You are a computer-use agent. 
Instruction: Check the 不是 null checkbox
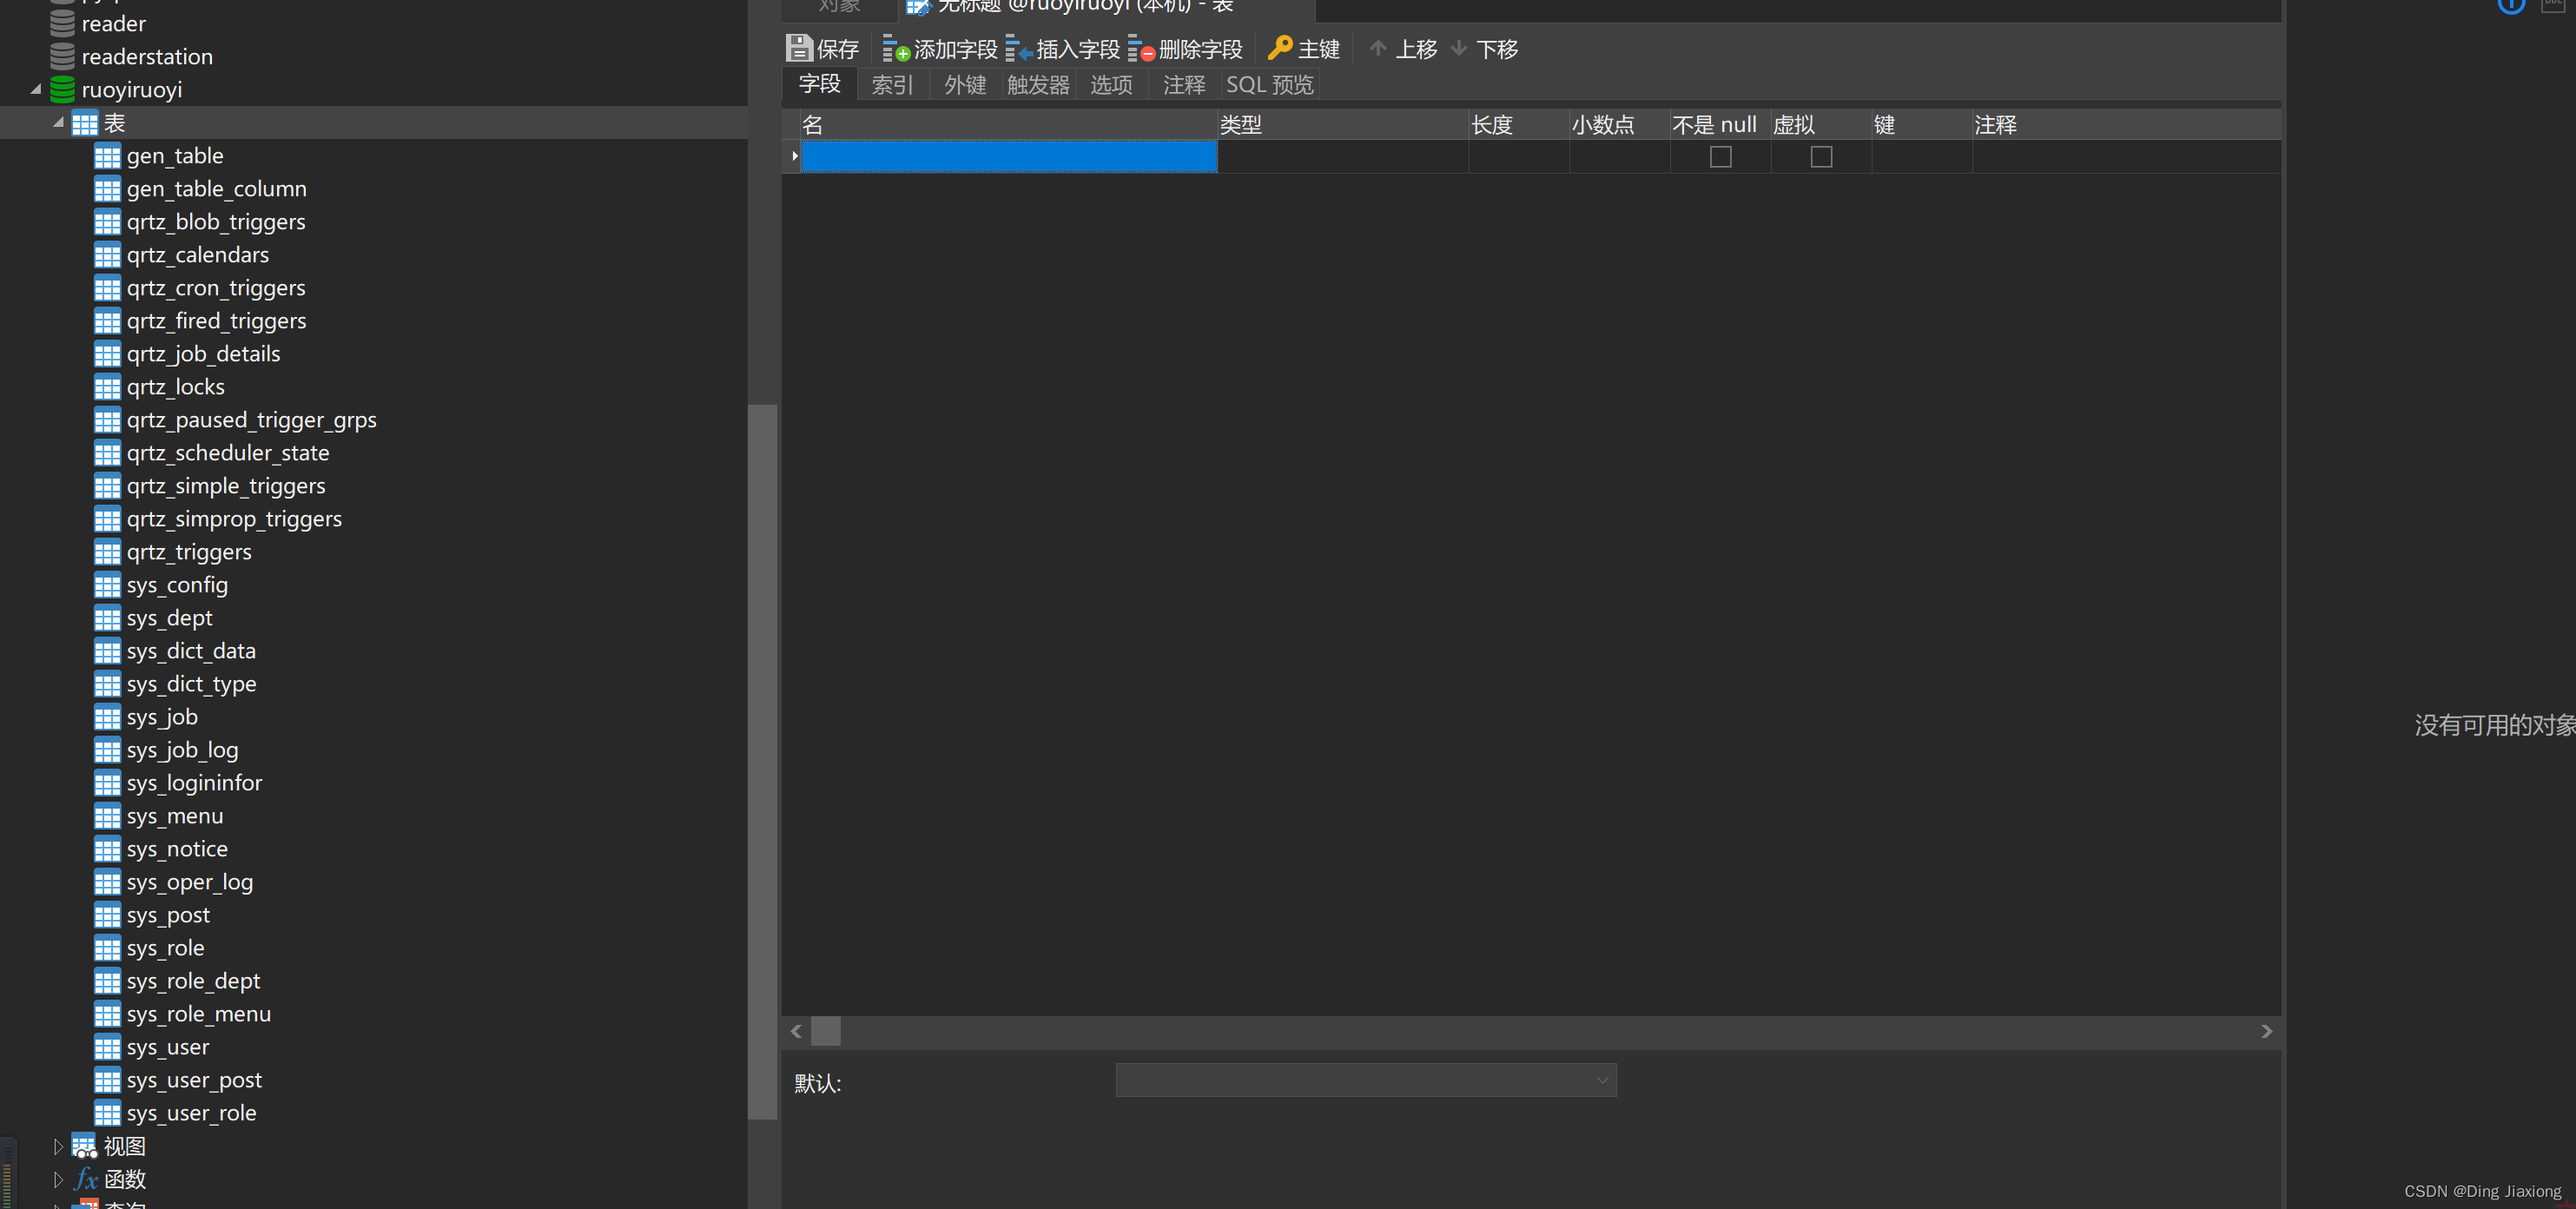pos(1720,157)
